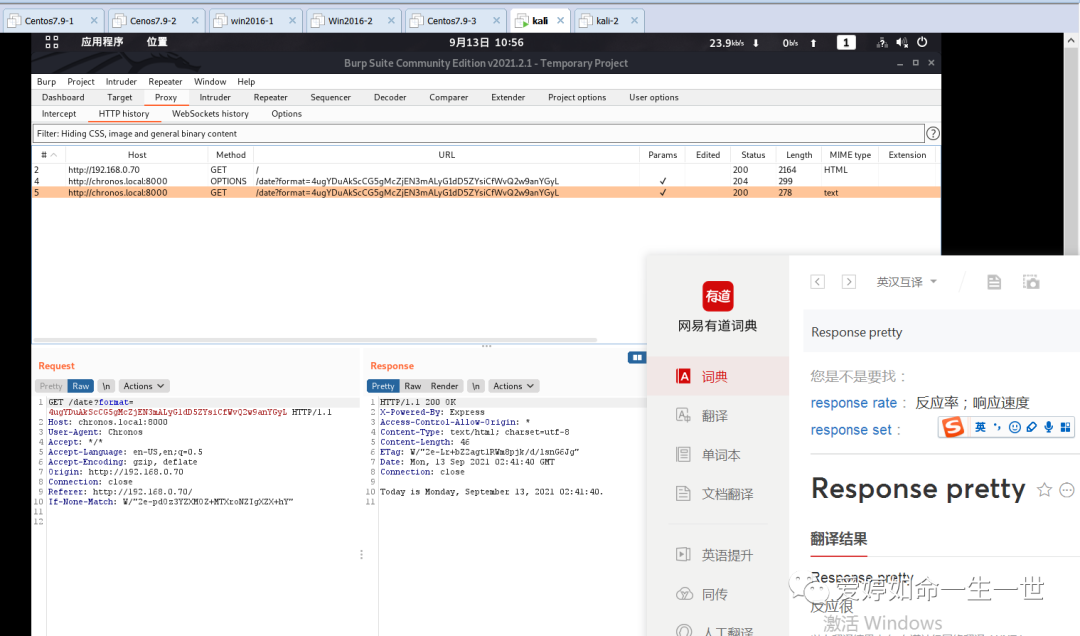
Task: Open the WebSockets history sub-tab
Action: pos(210,114)
